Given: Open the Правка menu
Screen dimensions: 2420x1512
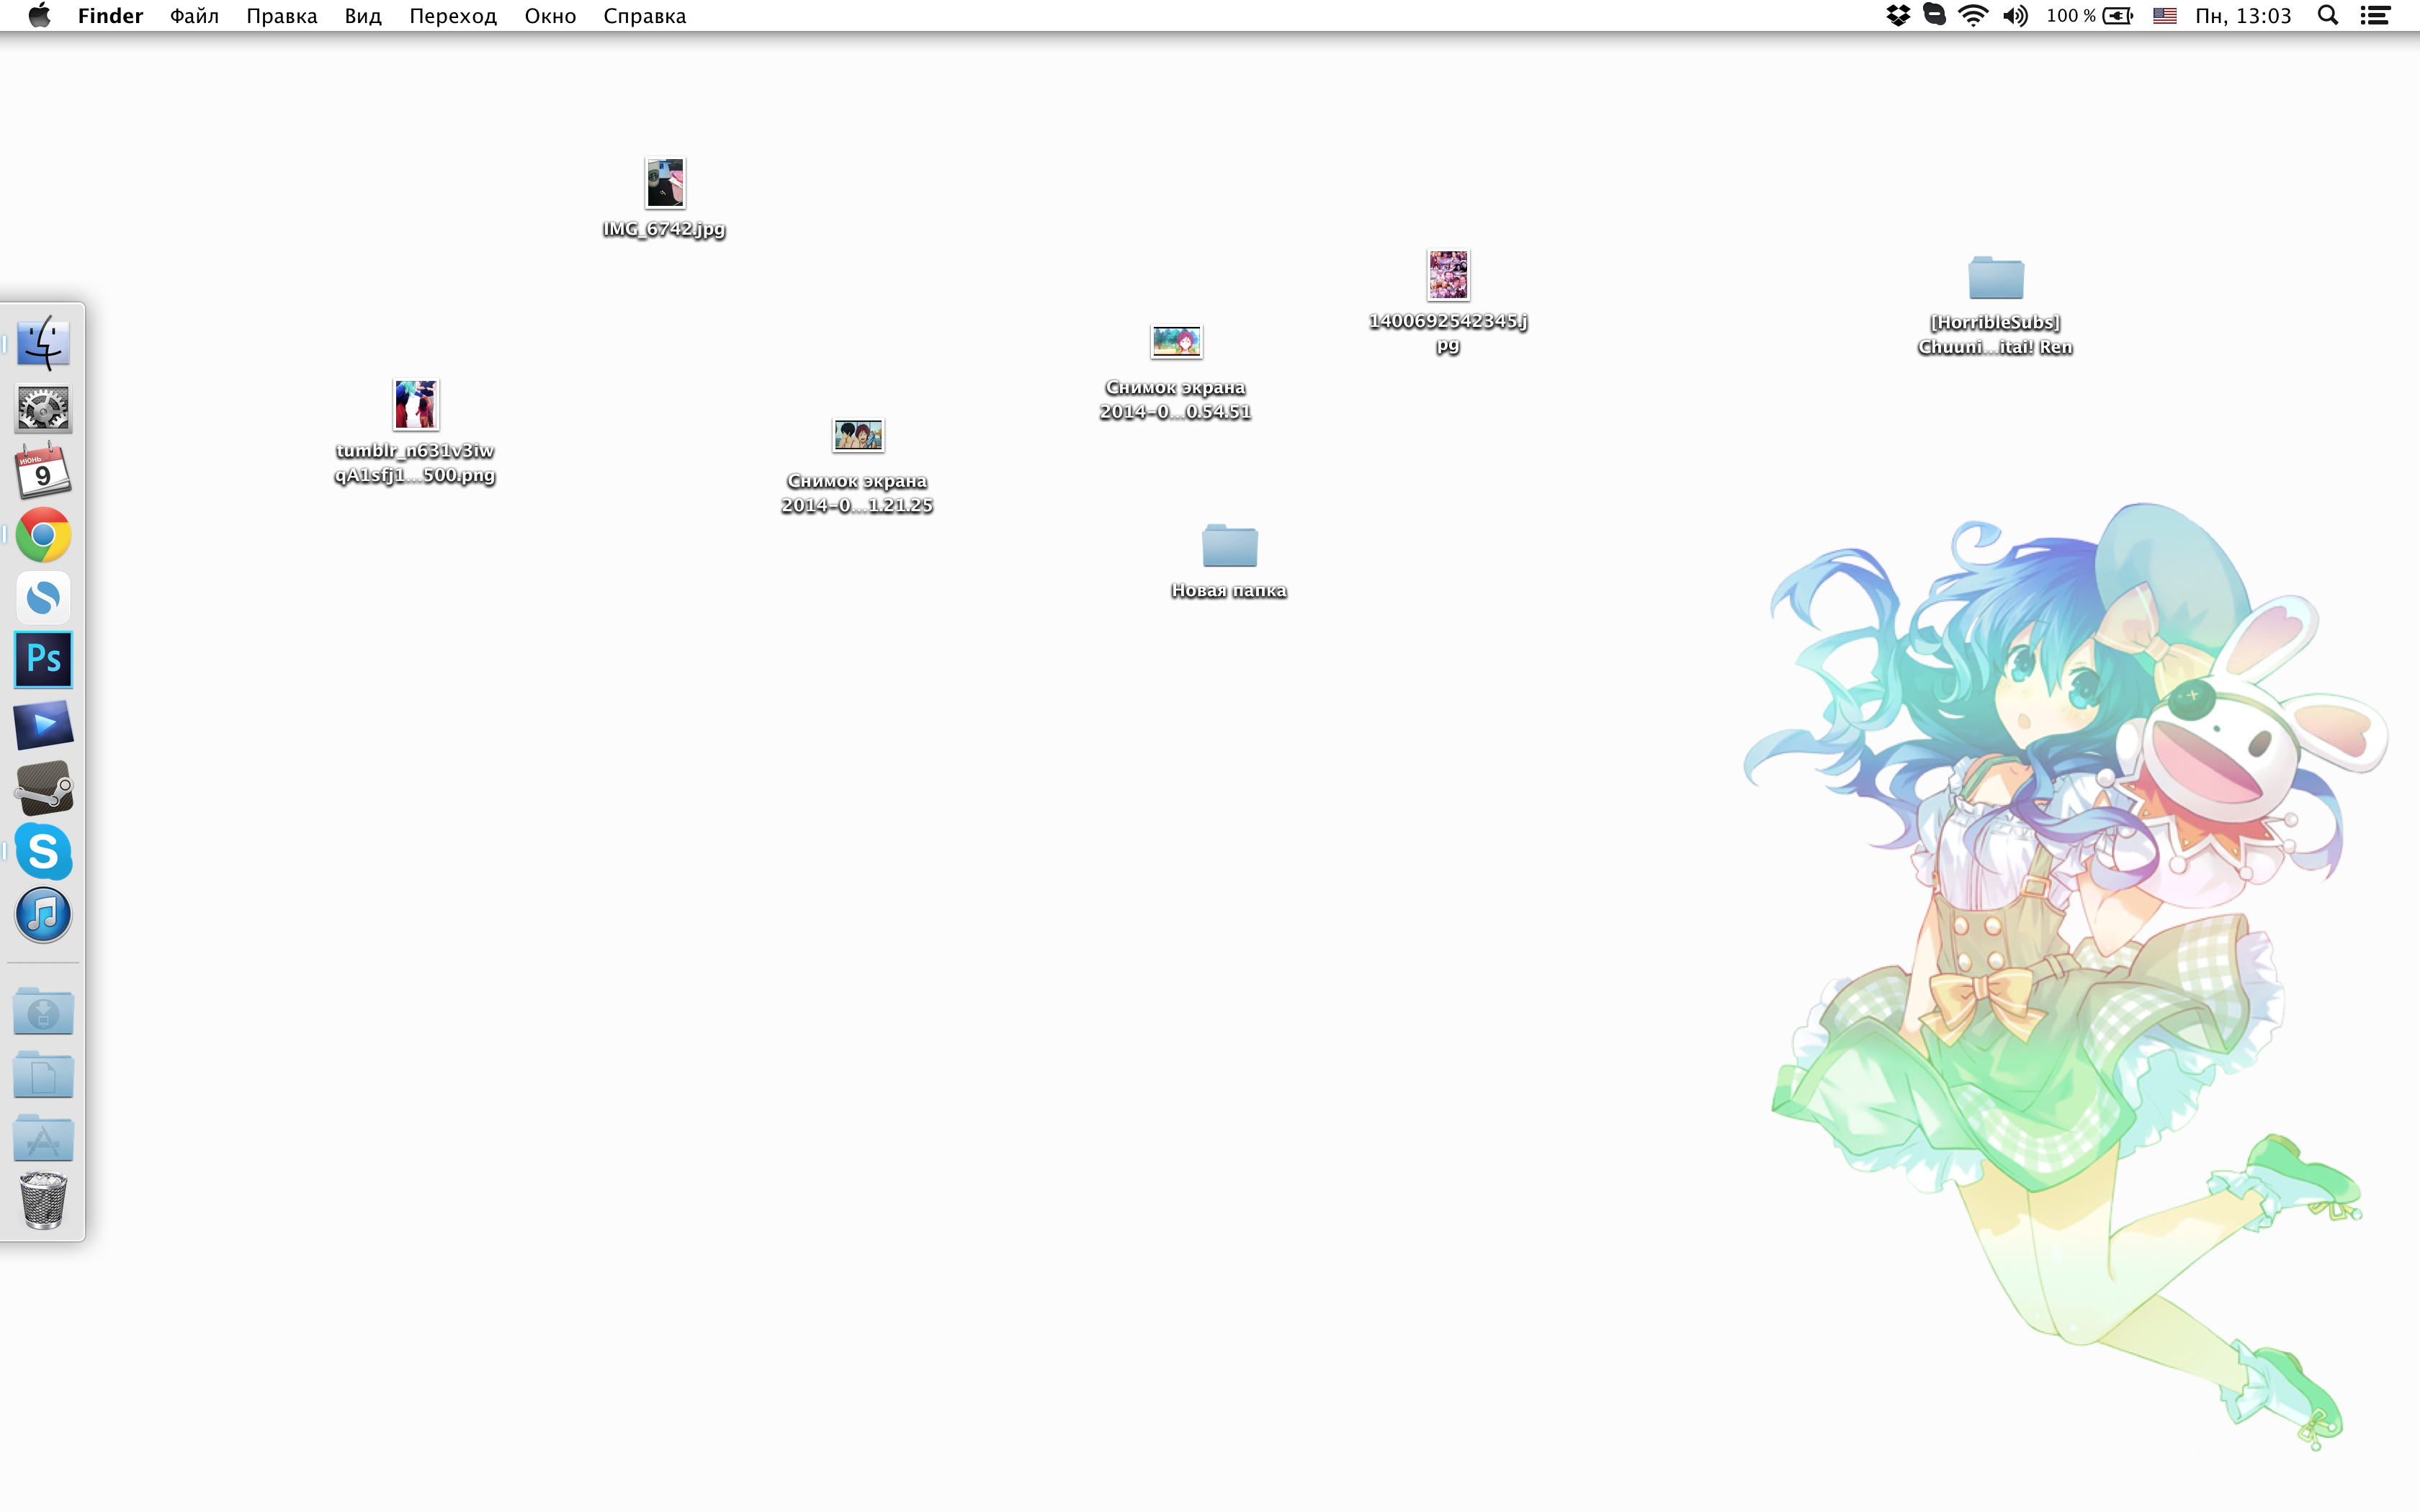Looking at the screenshot, I should [282, 15].
